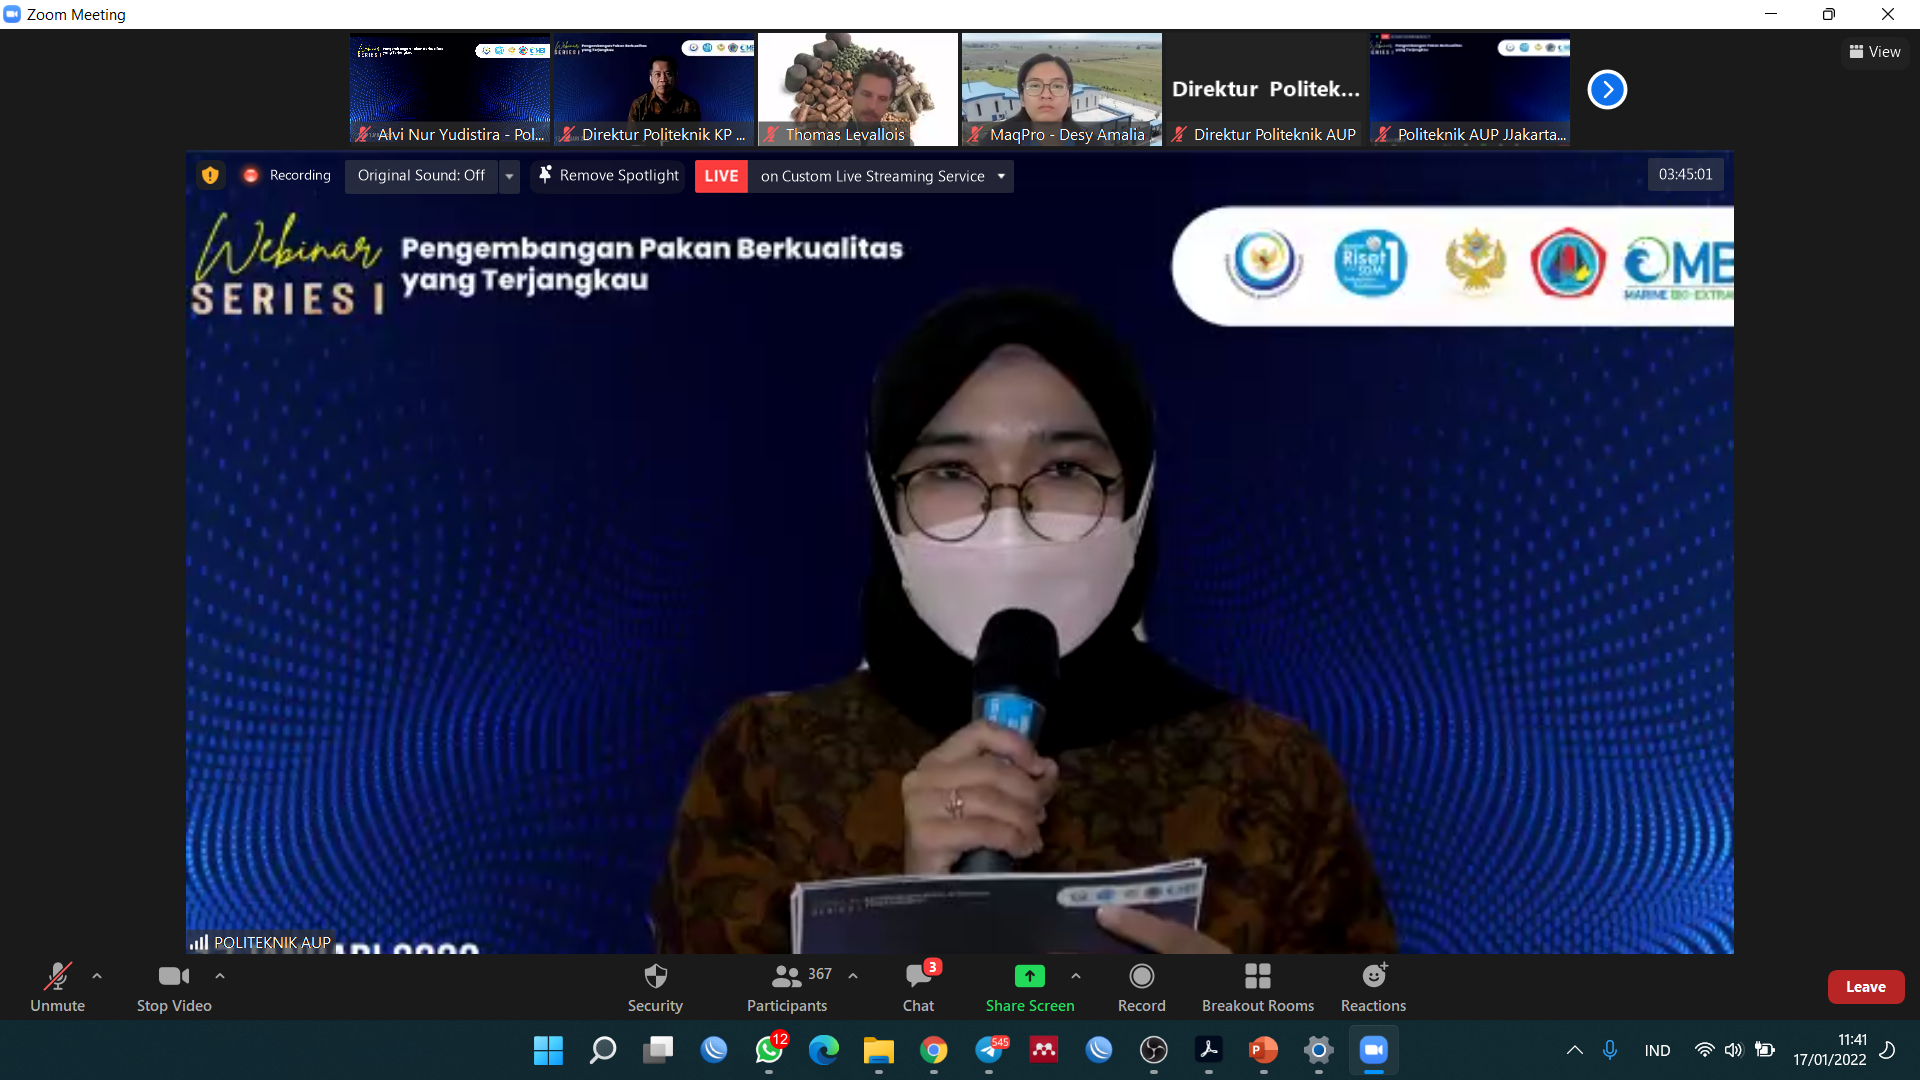Select MaqPro - Desy Amalia thumbnail
Viewport: 1920px width, 1080px height.
coord(1062,89)
